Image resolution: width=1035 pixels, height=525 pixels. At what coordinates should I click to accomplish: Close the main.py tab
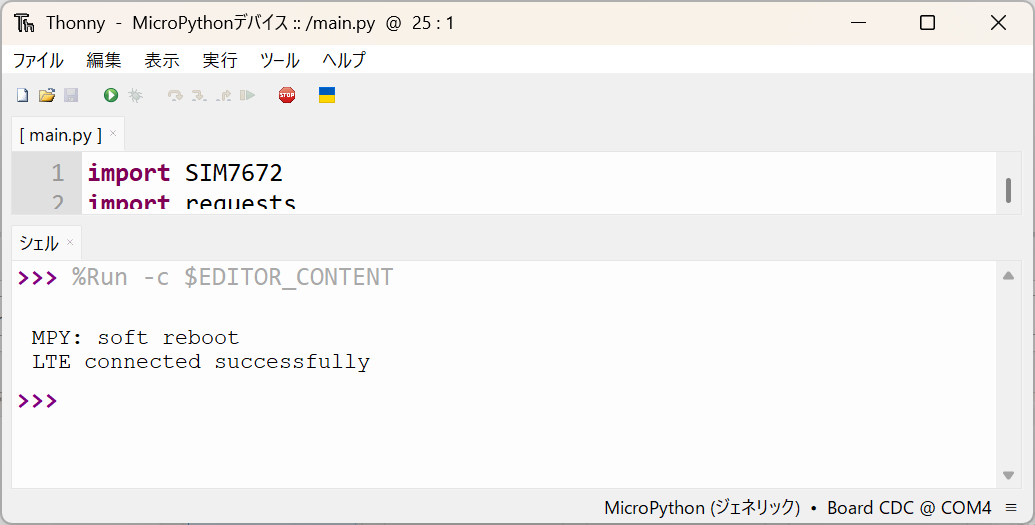(x=113, y=133)
